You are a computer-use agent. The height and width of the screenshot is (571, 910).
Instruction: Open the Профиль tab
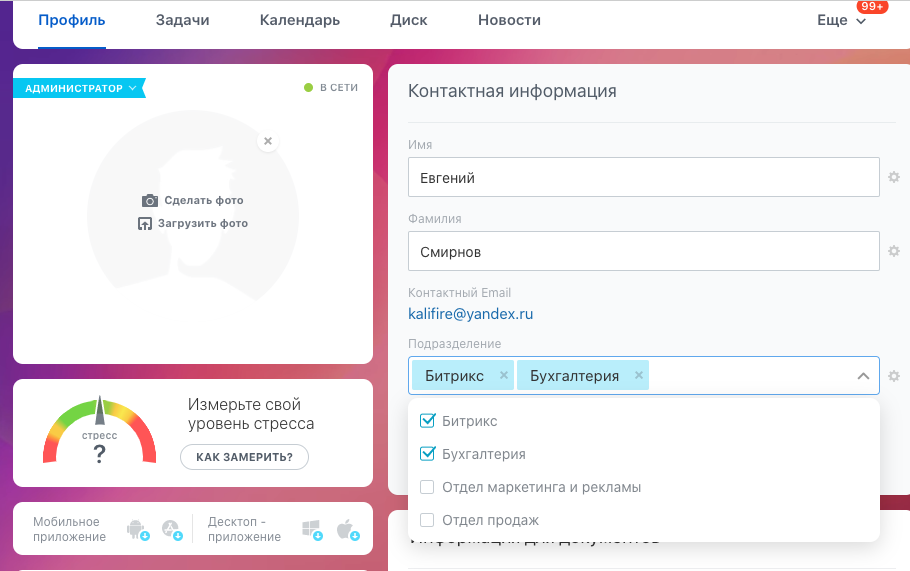71,20
